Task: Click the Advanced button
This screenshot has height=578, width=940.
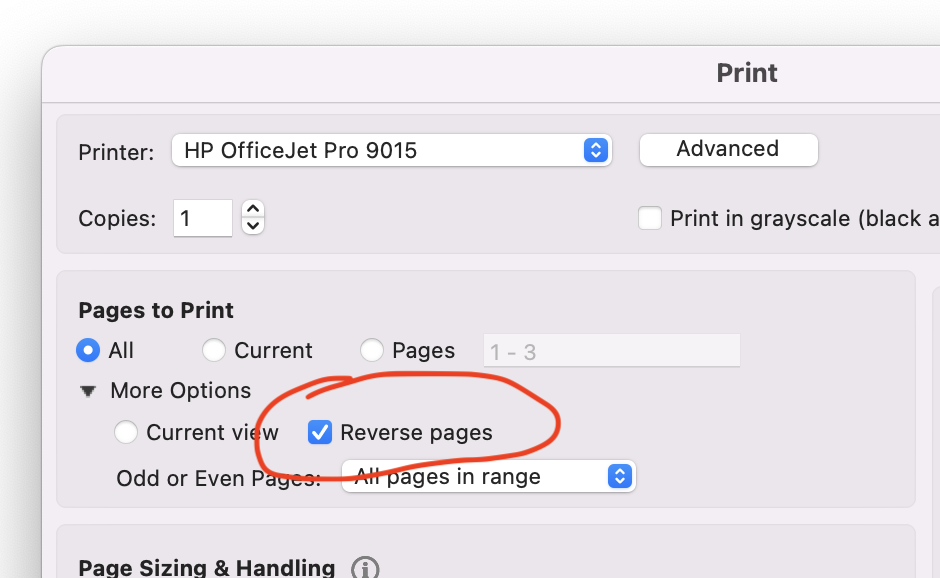Action: coord(728,149)
